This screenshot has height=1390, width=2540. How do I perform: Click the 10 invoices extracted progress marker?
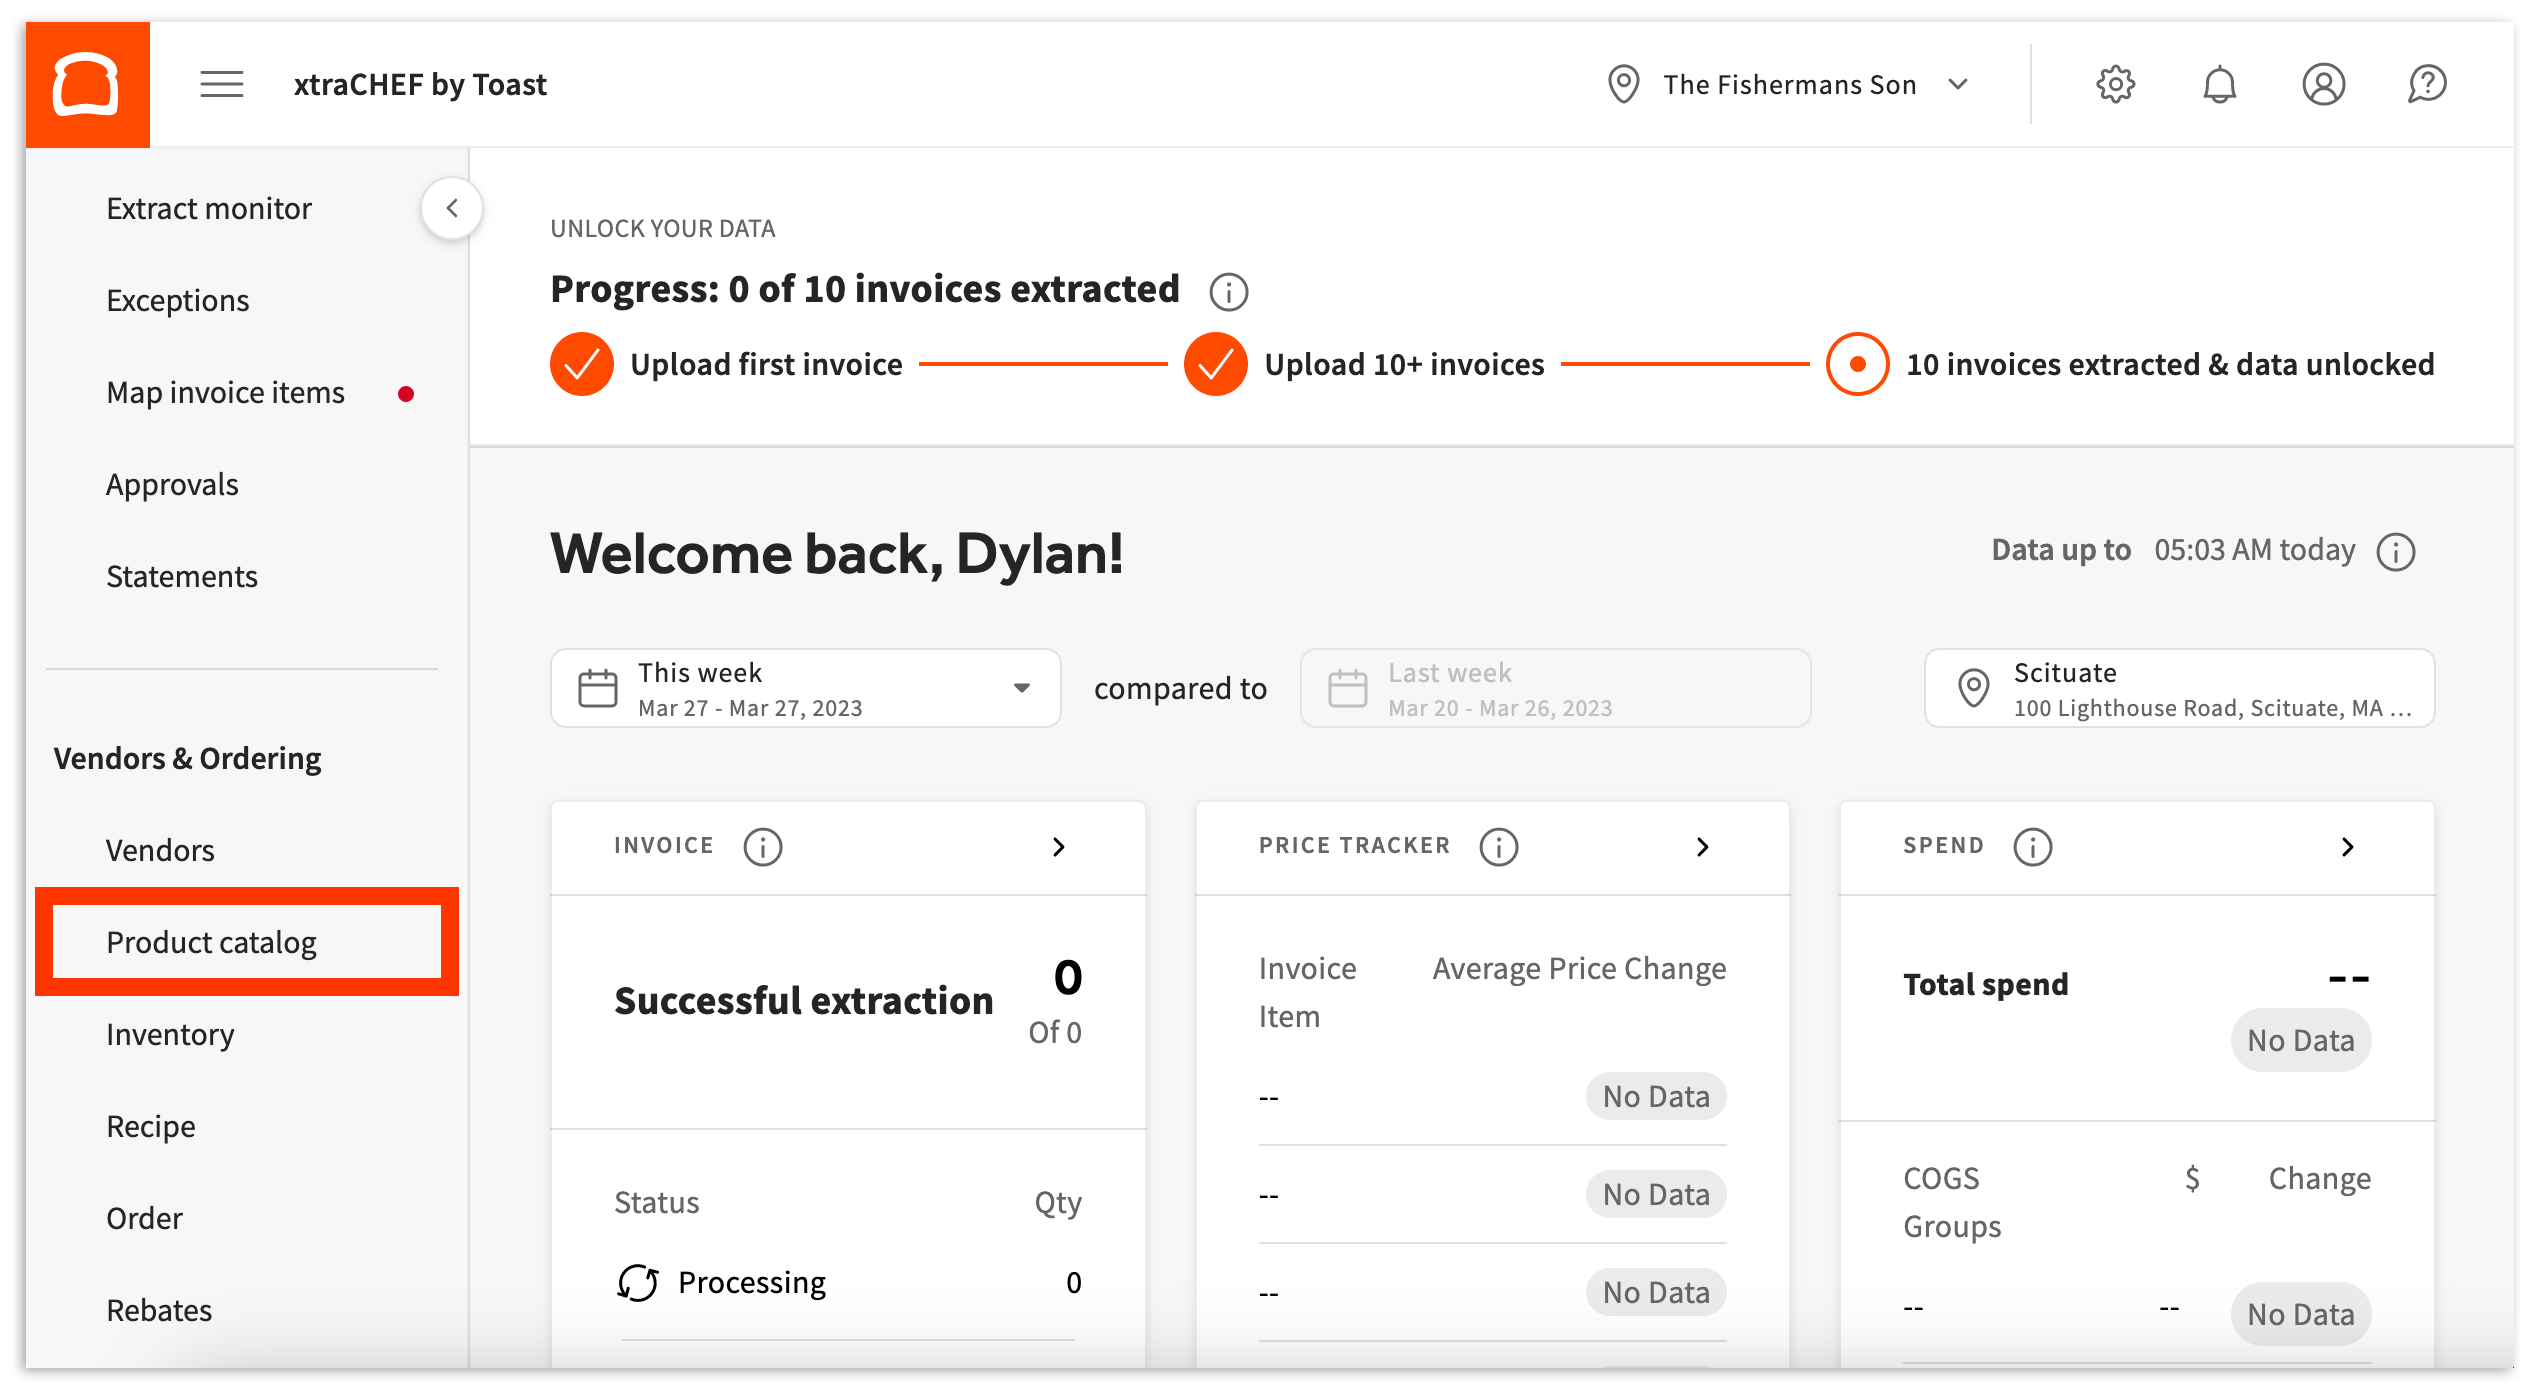pos(1856,364)
